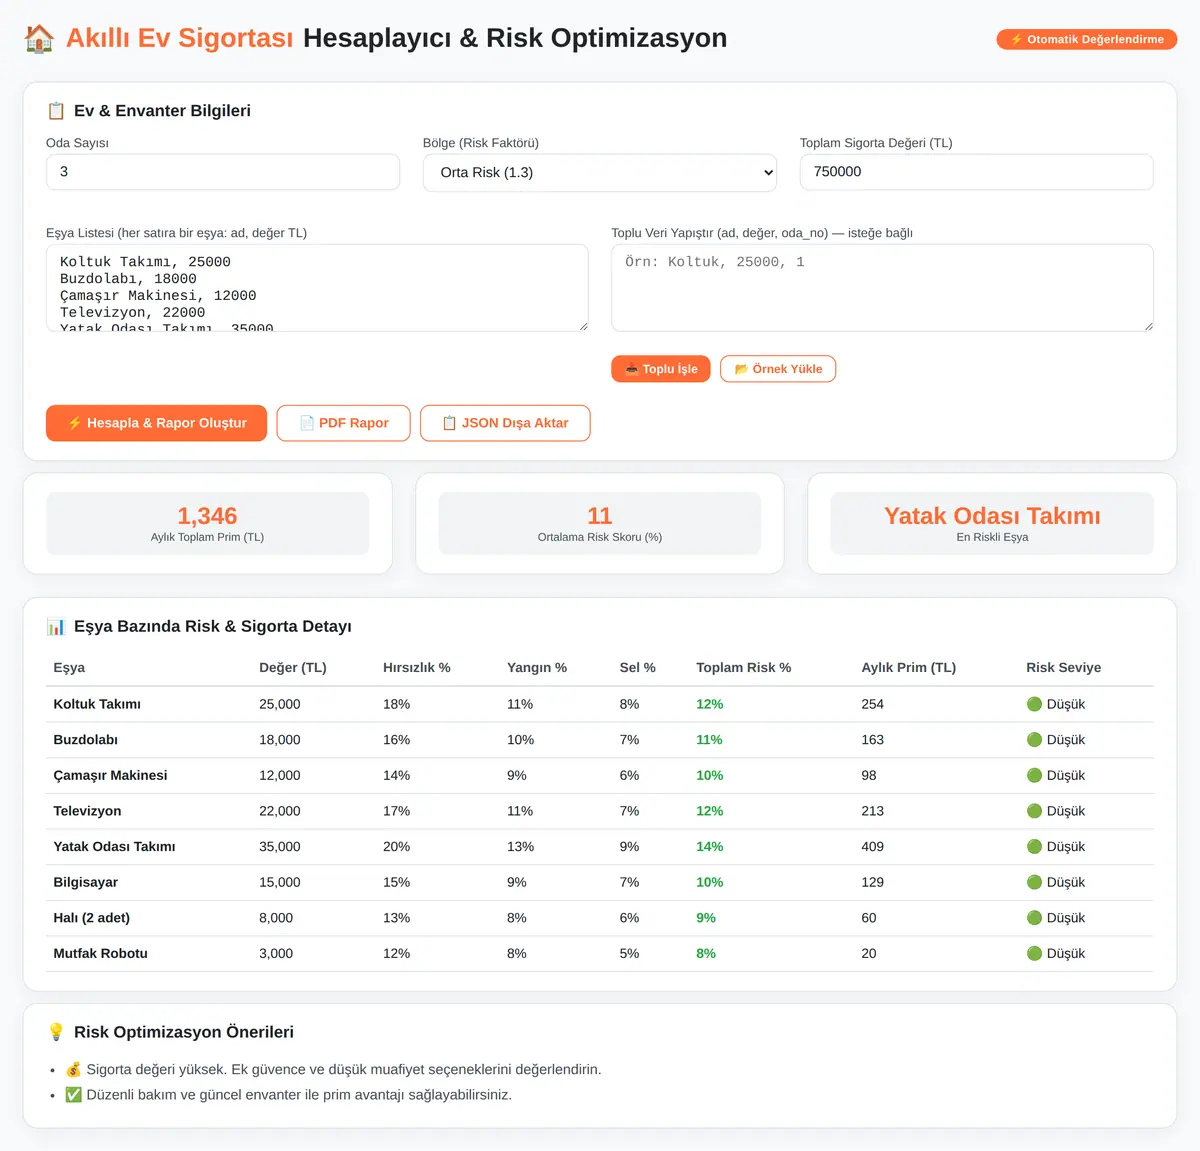The width and height of the screenshot is (1200, 1151).
Task: Click inside the Eşya Listesi textarea
Action: click(x=317, y=288)
